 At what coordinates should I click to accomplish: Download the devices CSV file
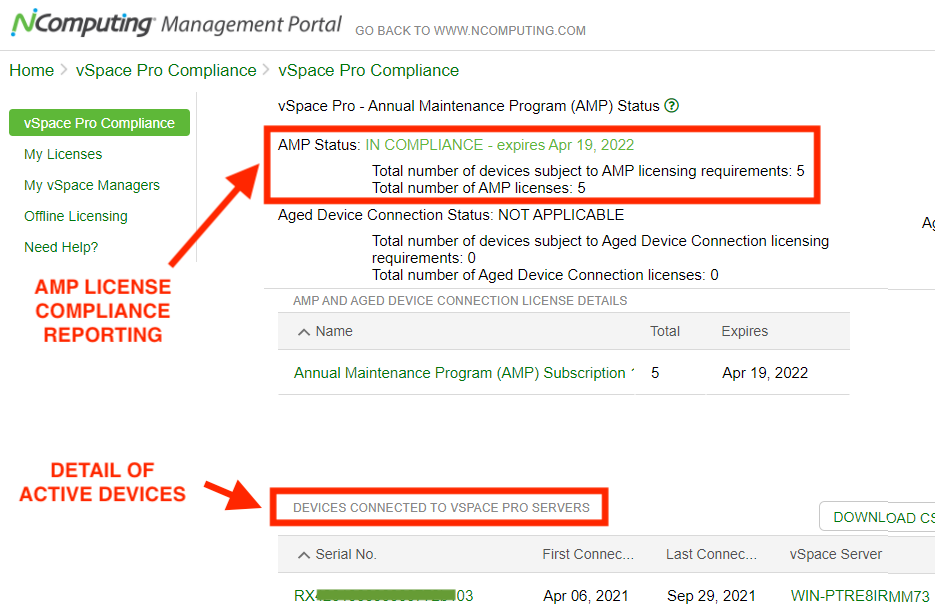877,516
